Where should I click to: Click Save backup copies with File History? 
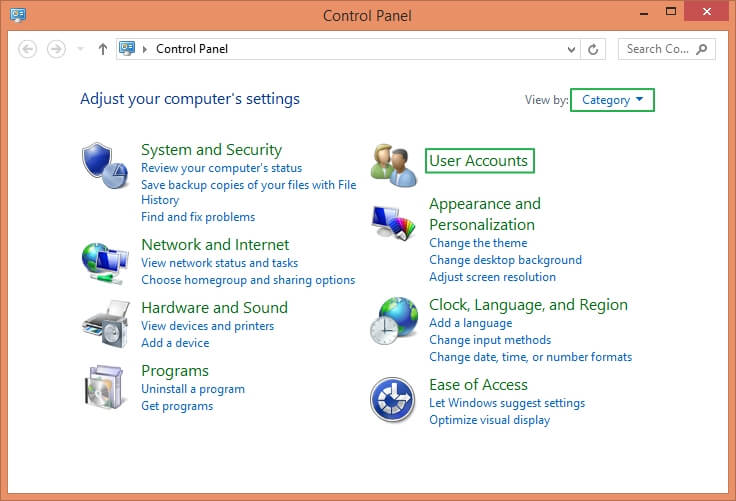249,193
